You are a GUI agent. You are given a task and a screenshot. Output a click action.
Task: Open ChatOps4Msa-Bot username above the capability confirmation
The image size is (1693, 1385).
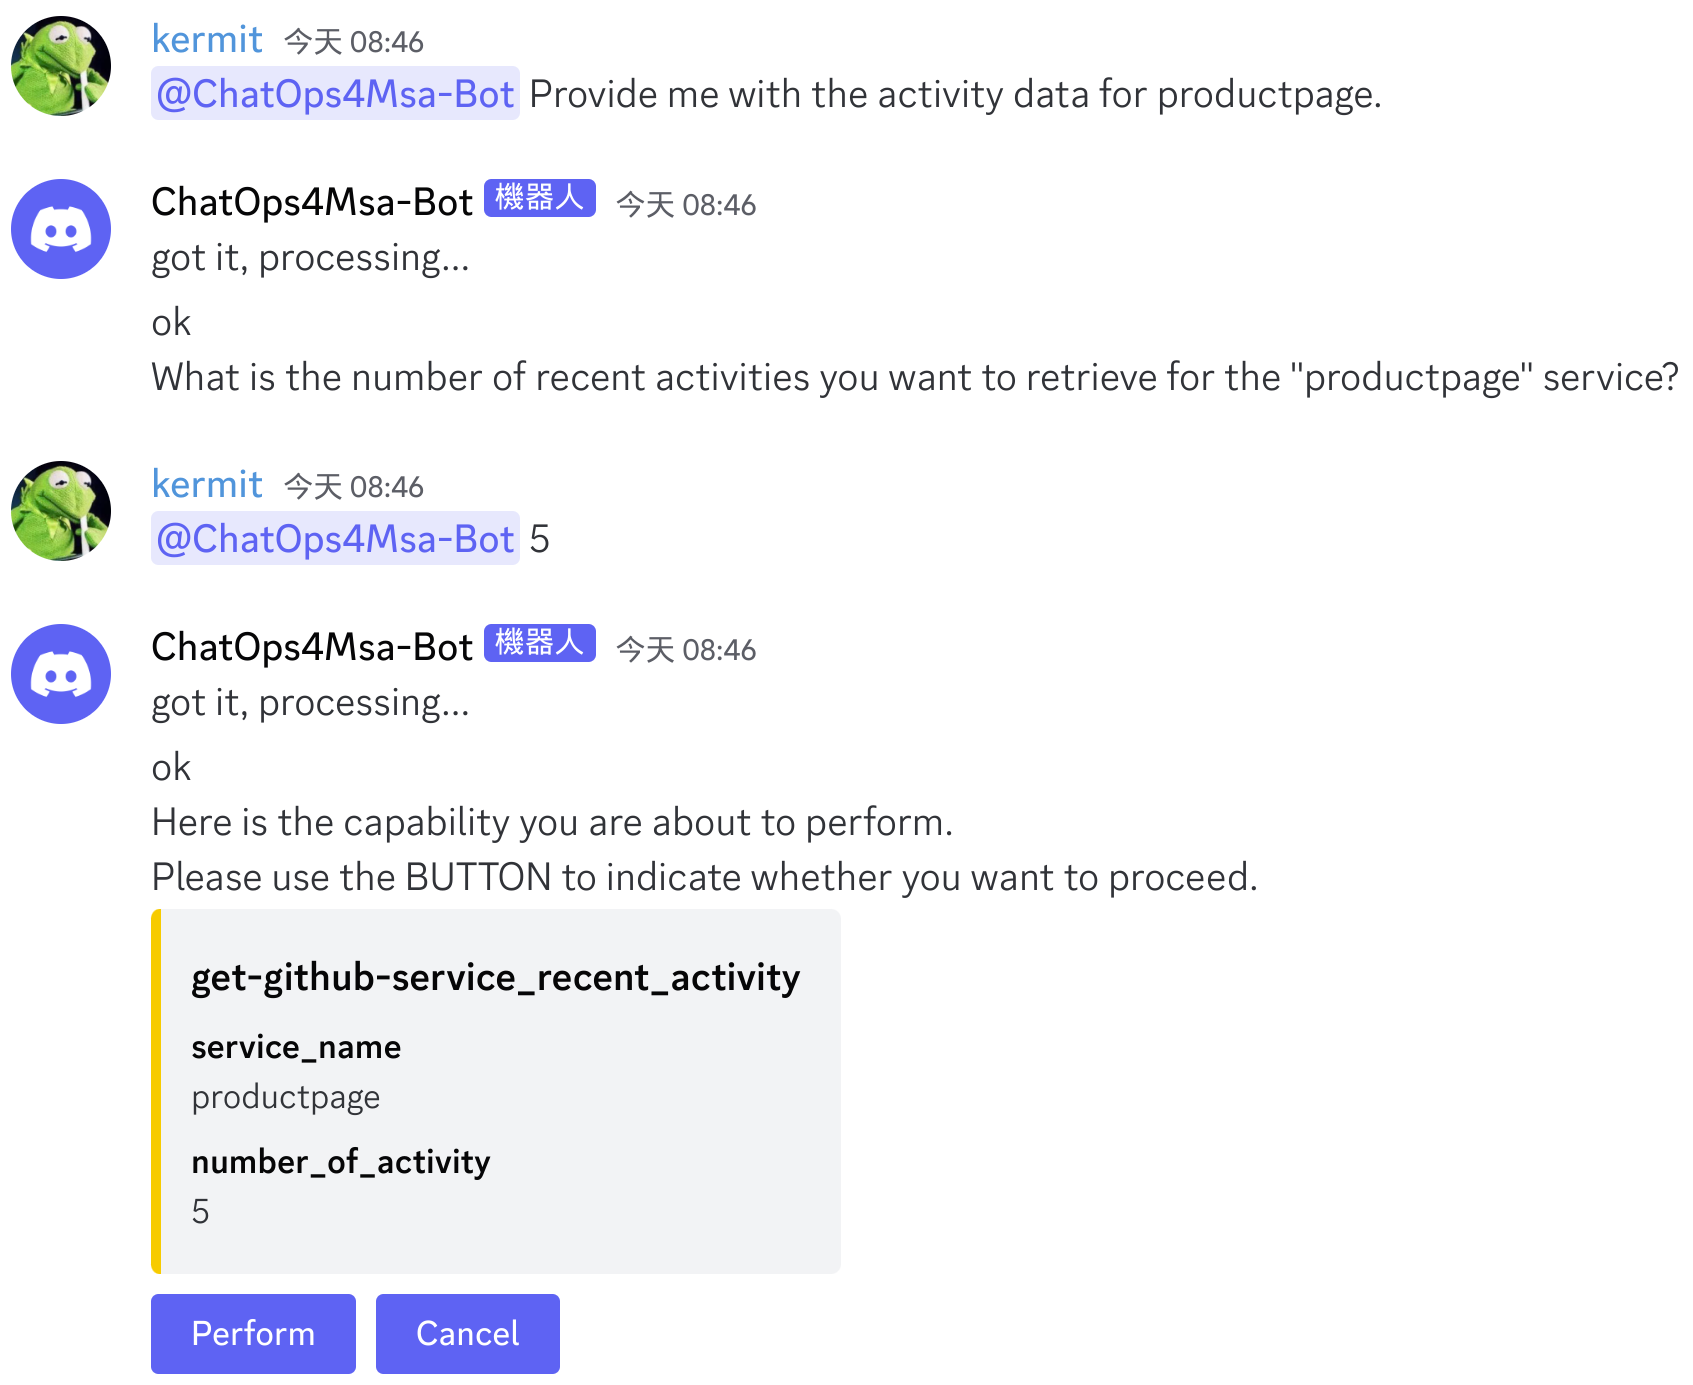[311, 647]
